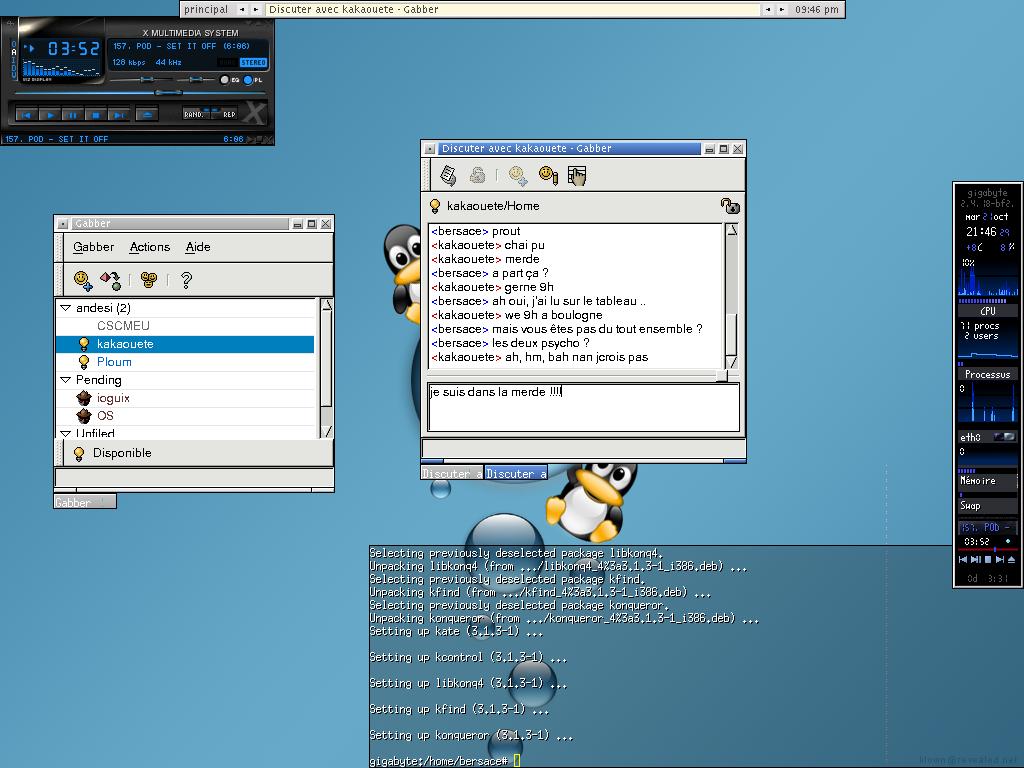Click the Processus panel in gkrellm
Screen dimensions: 1024x768
[987, 374]
